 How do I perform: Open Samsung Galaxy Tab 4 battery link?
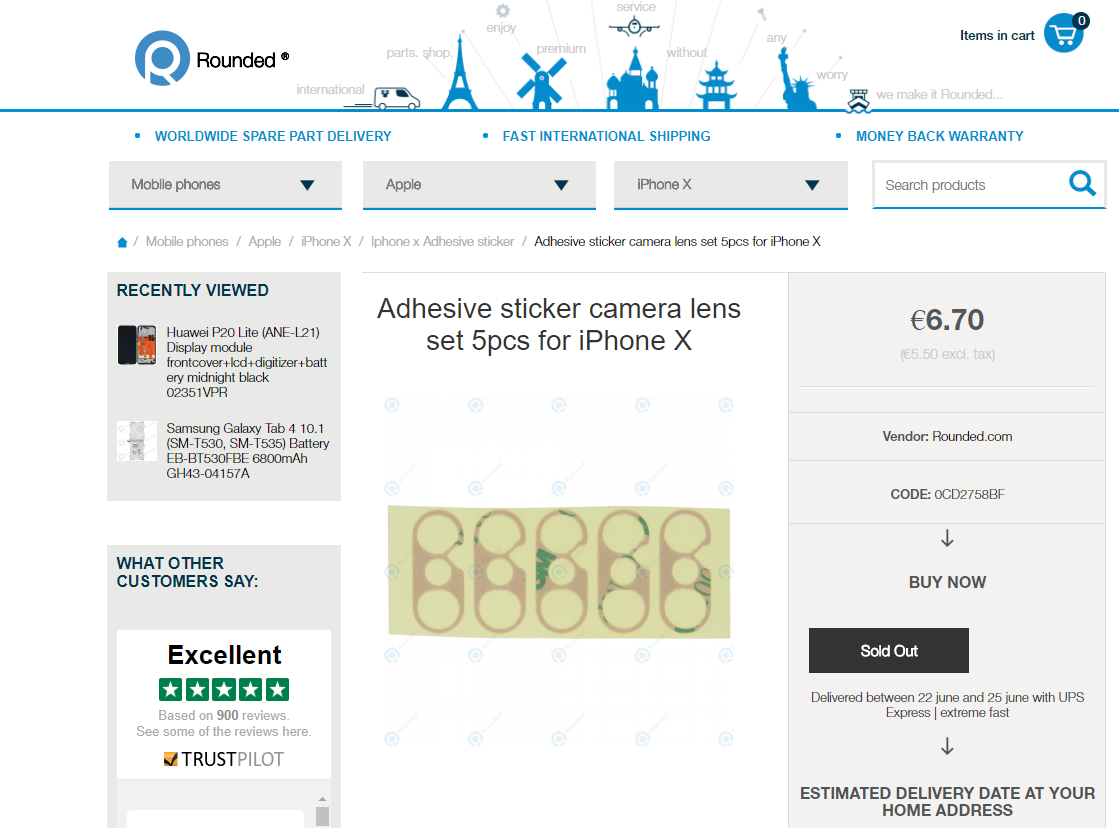[248, 450]
